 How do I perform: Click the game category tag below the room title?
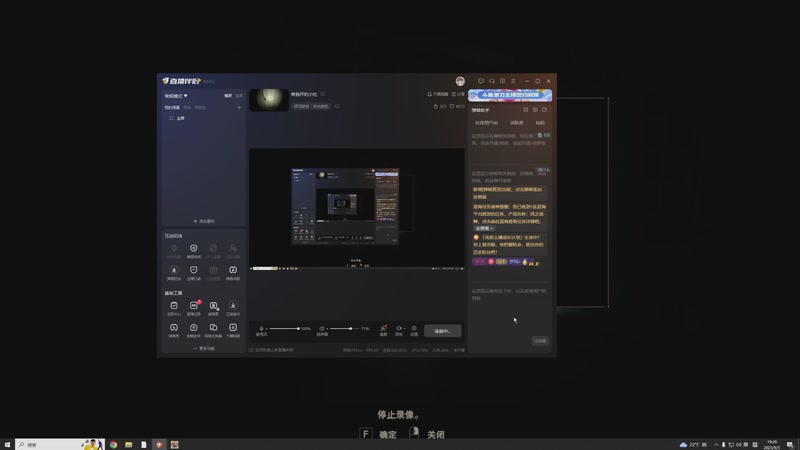(x=311, y=107)
